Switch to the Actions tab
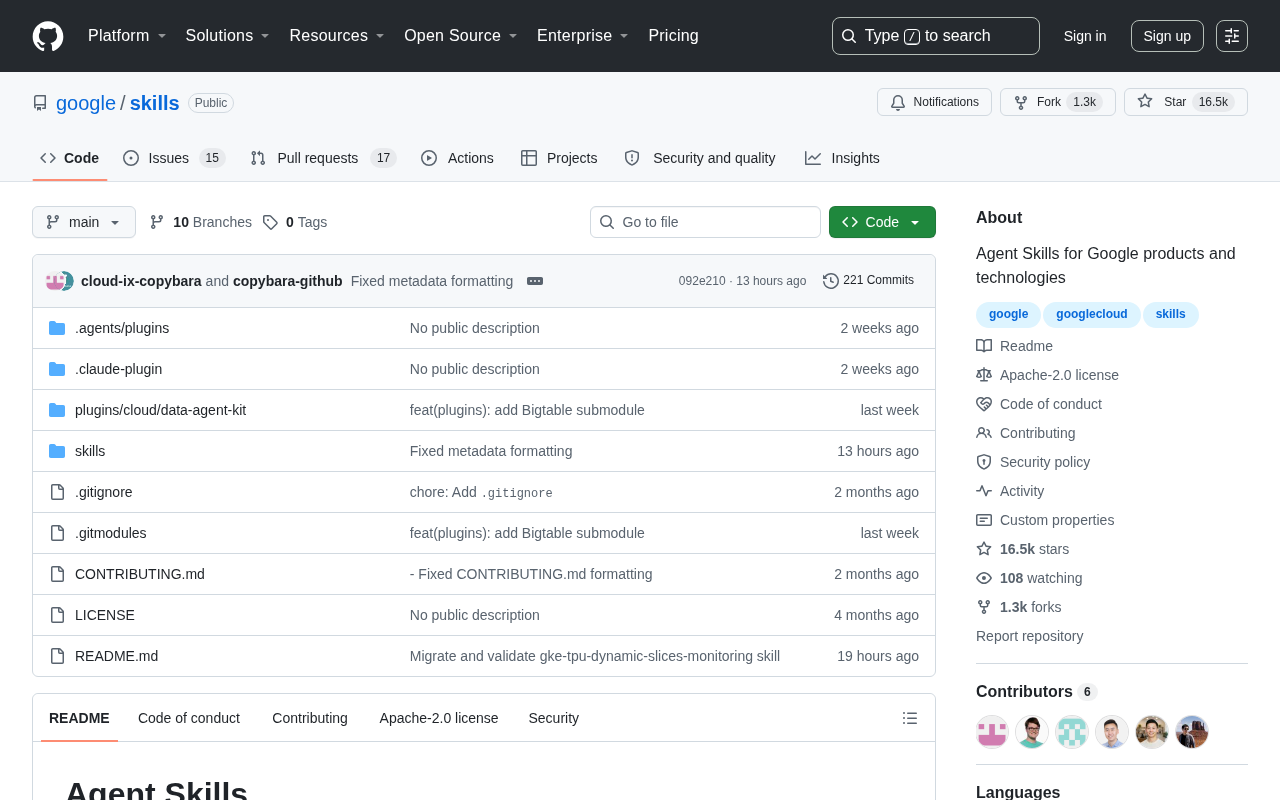 click(457, 158)
